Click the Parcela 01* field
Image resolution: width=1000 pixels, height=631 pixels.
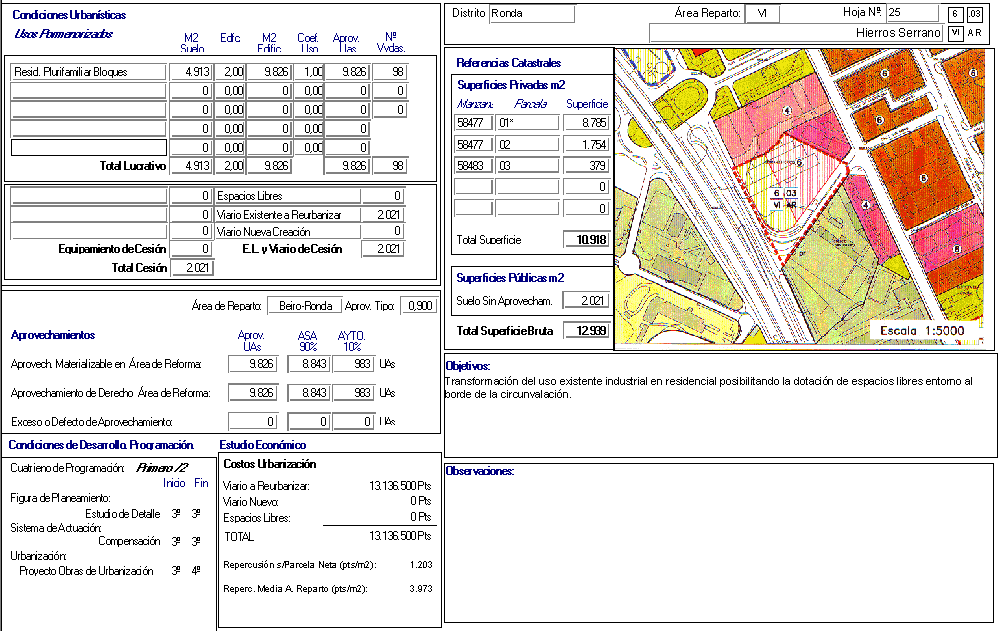coord(526,123)
